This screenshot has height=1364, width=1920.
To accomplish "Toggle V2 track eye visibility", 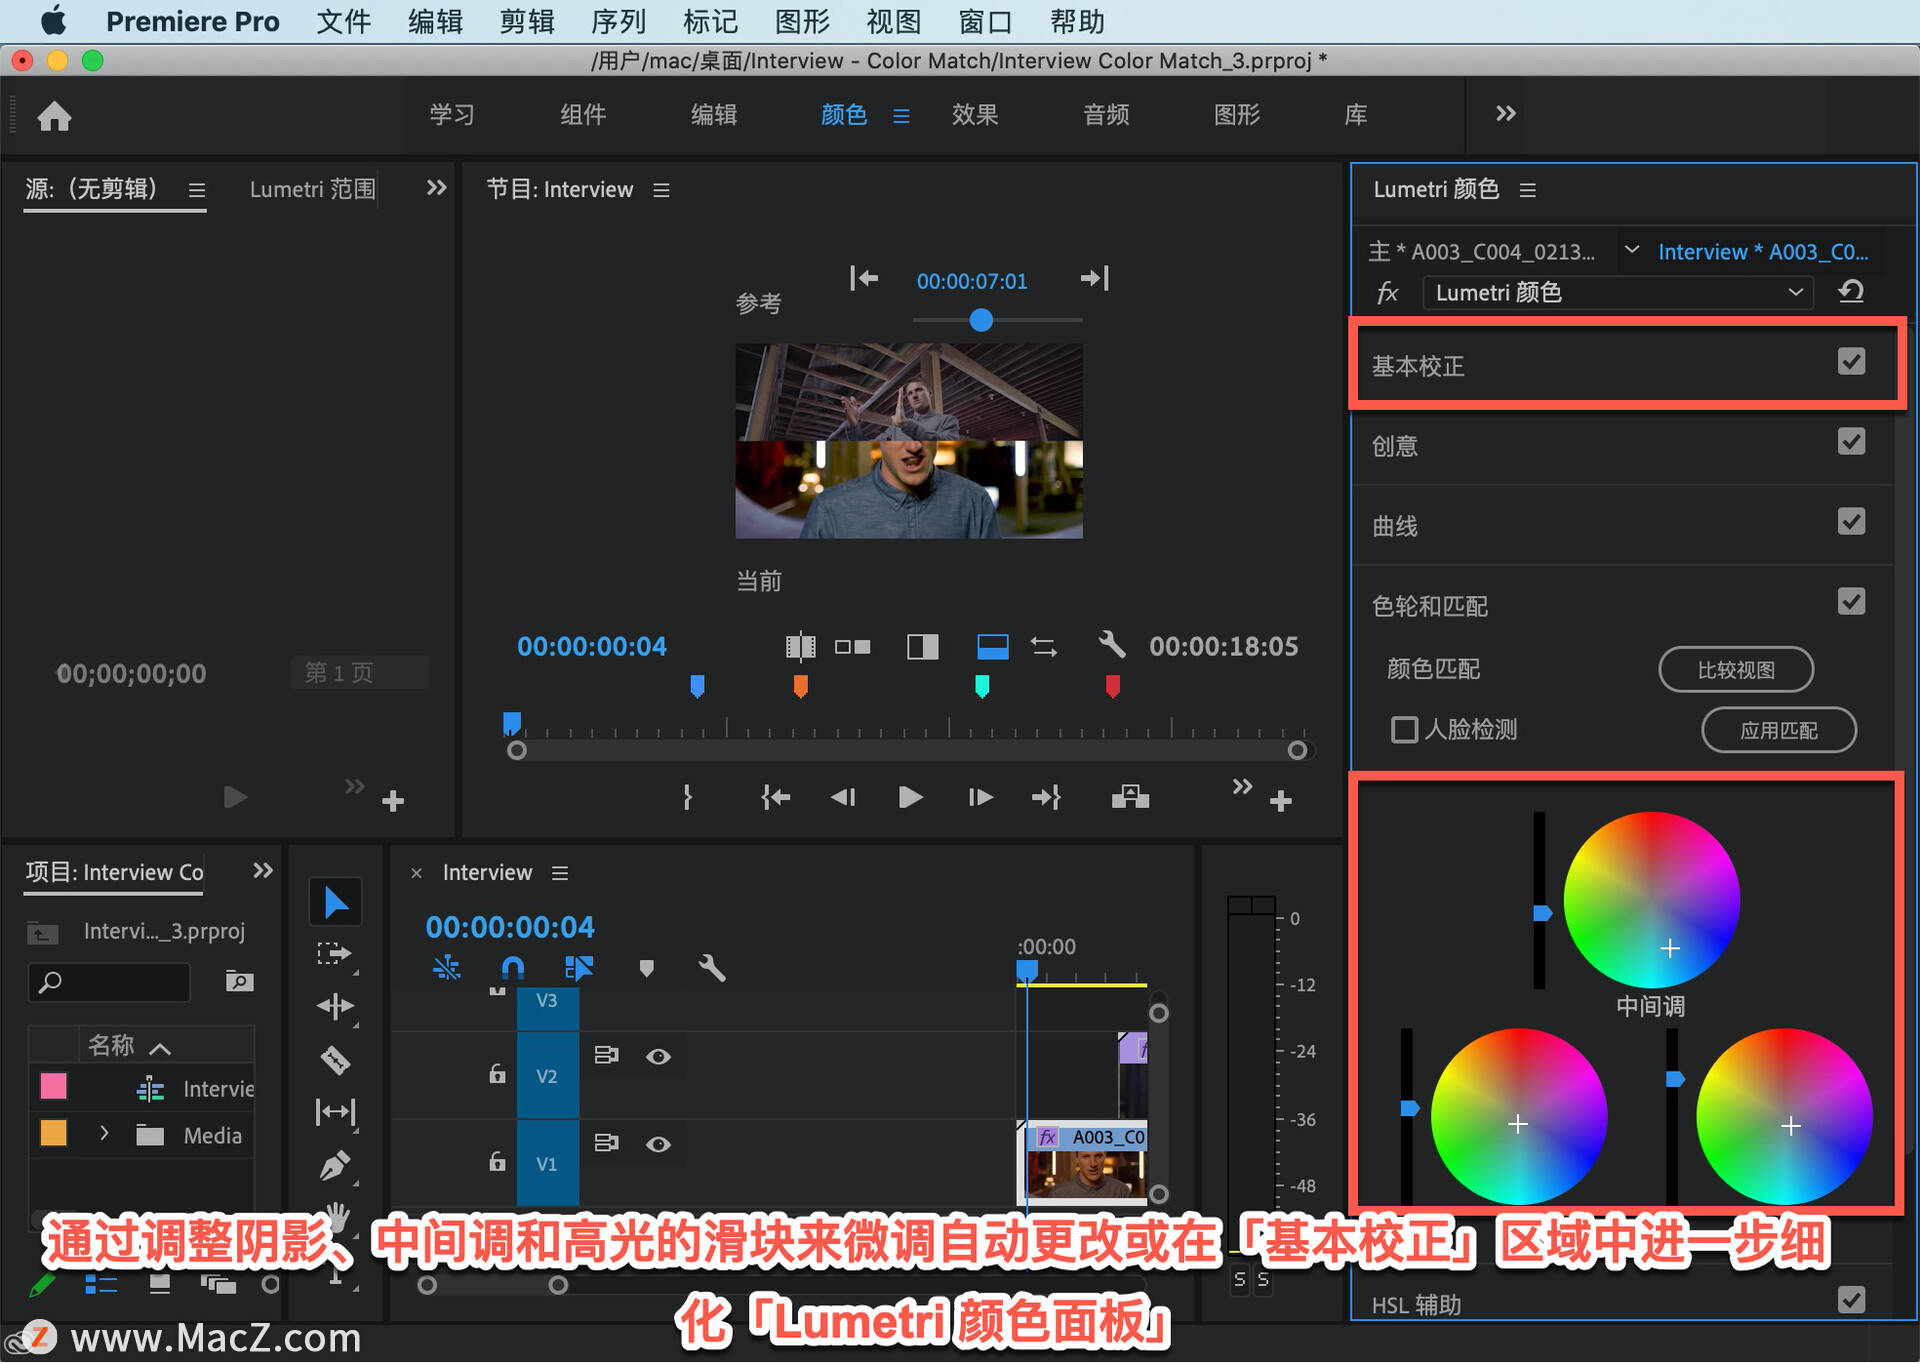I will coord(658,1057).
